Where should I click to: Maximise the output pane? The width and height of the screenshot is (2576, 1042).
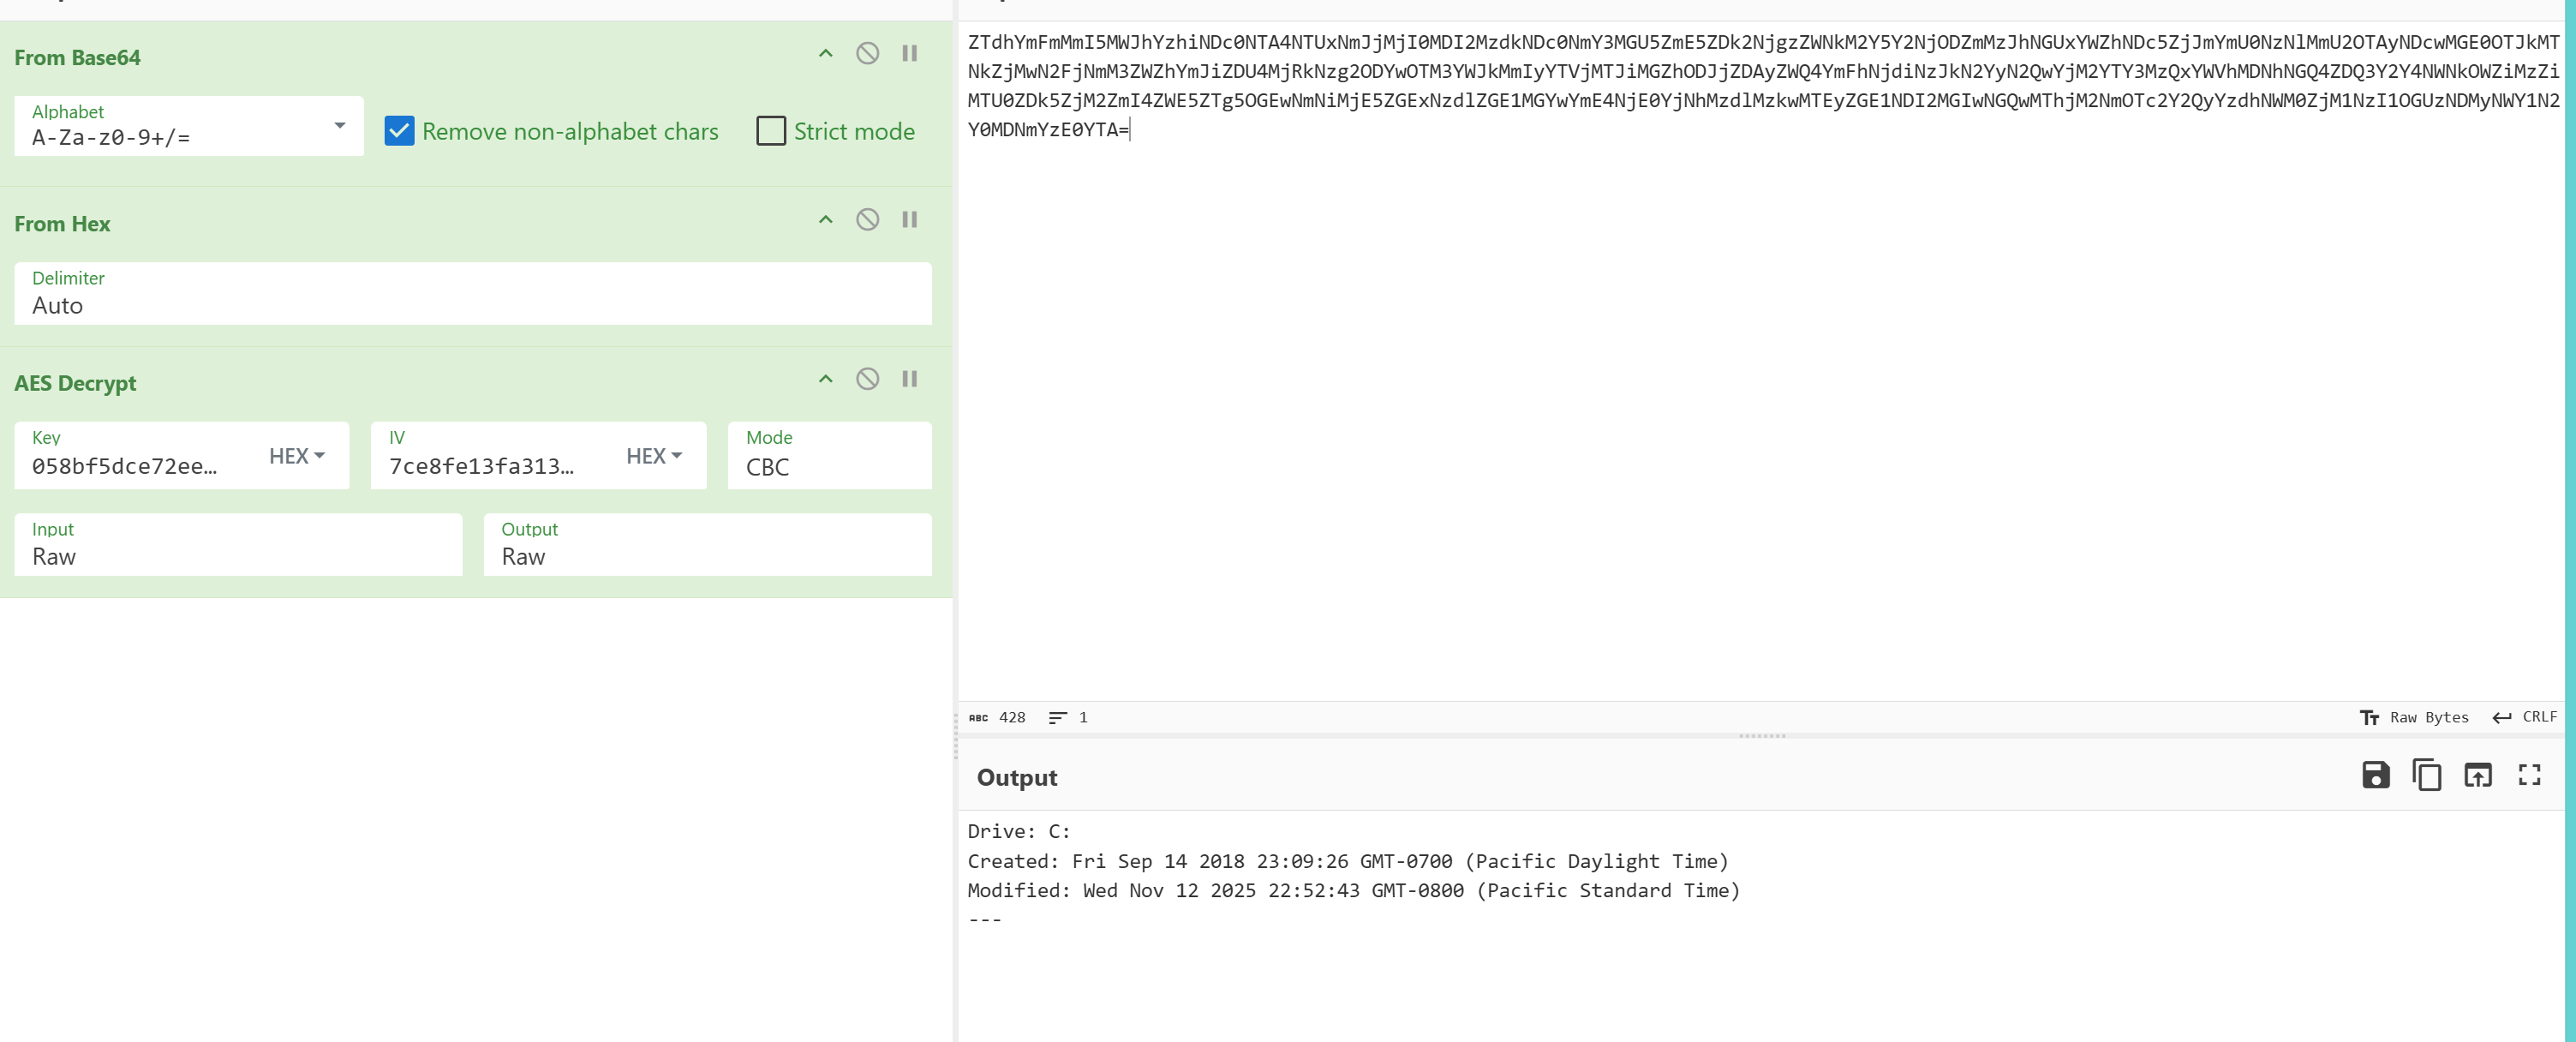pos(2529,775)
